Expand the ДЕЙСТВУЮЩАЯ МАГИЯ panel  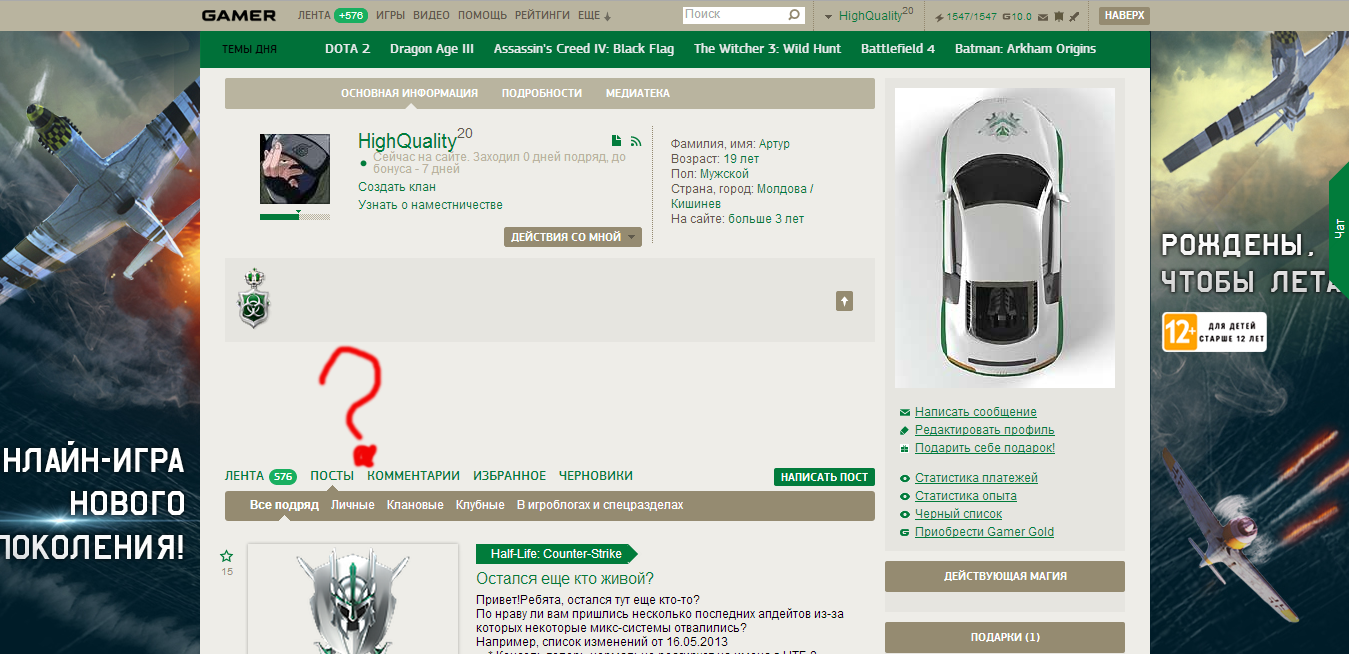[1005, 576]
